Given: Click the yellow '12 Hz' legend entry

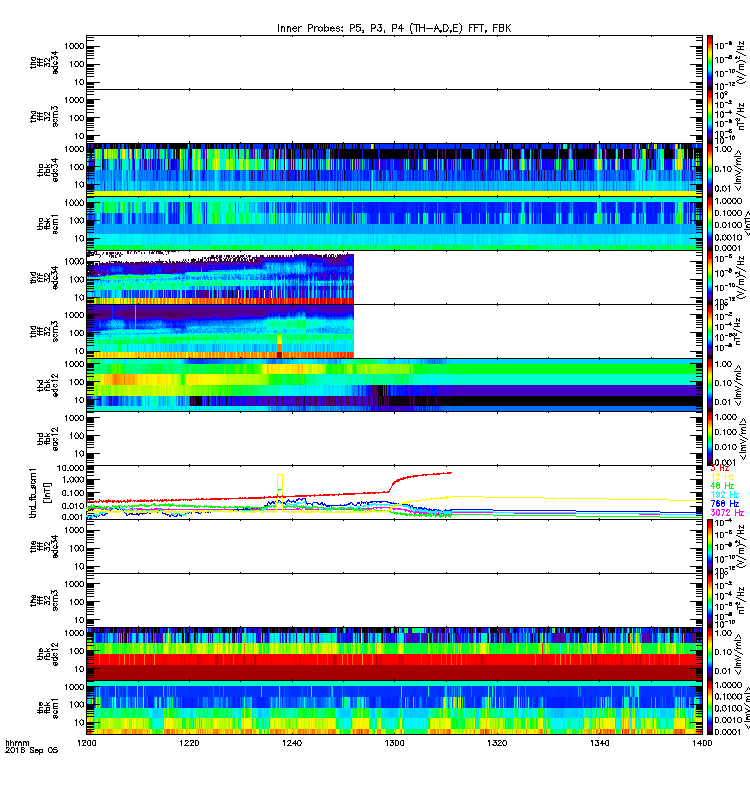Looking at the screenshot, I should (722, 477).
